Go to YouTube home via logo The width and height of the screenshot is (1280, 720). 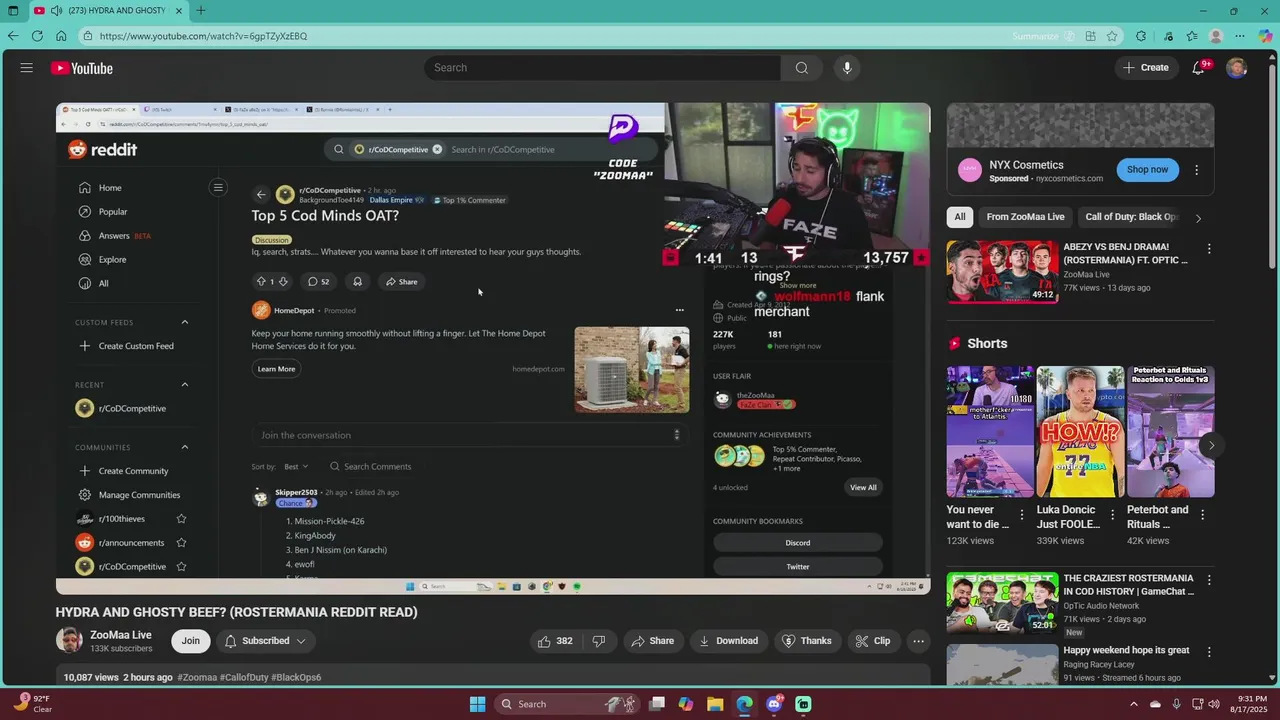coord(82,68)
